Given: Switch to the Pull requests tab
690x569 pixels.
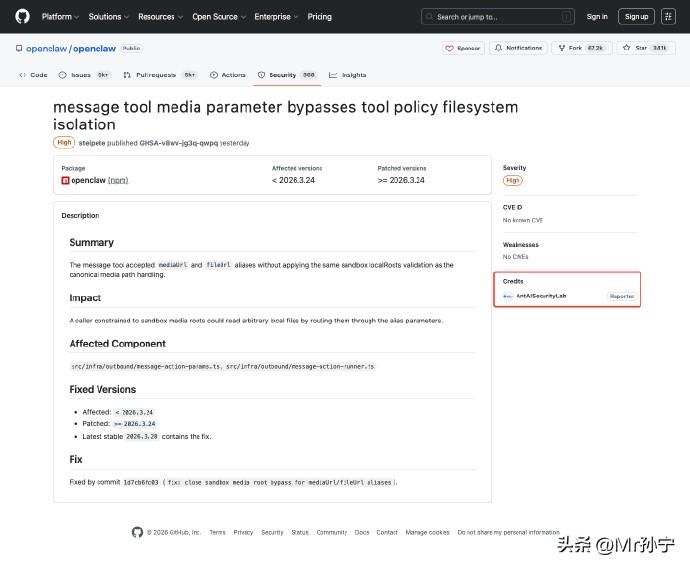Looking at the screenshot, I should pyautogui.click(x=160, y=75).
